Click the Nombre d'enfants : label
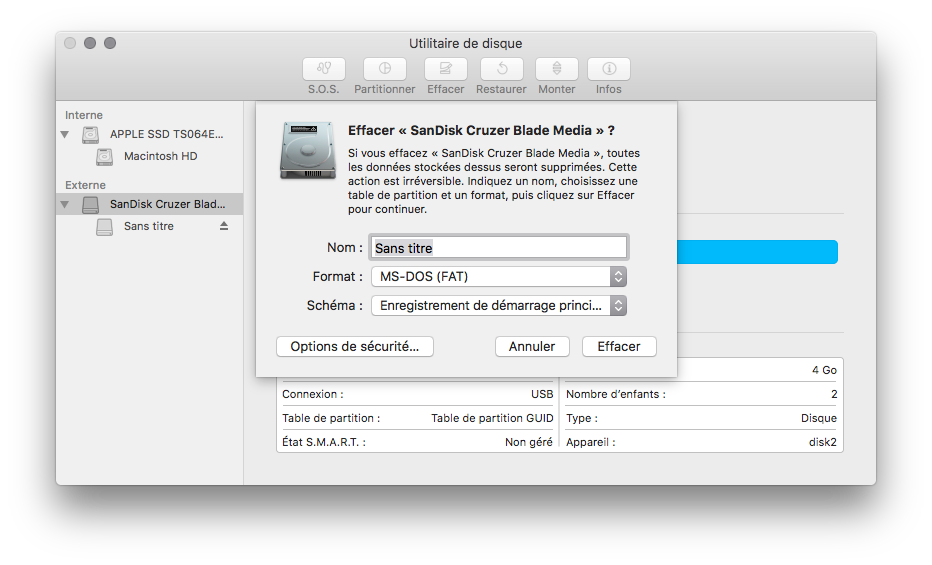Image resolution: width=932 pixels, height=565 pixels. 616,394
